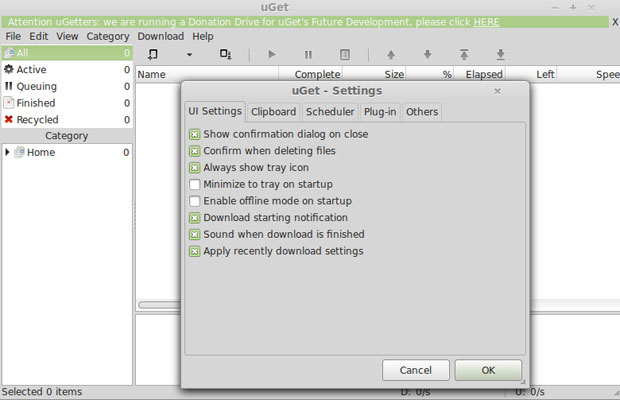Click the Size column header

pos(374,74)
